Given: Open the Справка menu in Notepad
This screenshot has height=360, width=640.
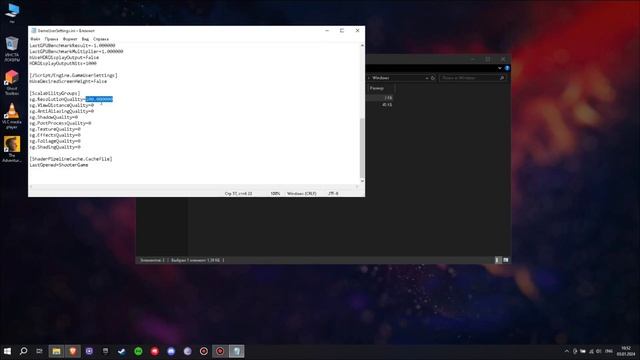Looking at the screenshot, I should coord(101,39).
